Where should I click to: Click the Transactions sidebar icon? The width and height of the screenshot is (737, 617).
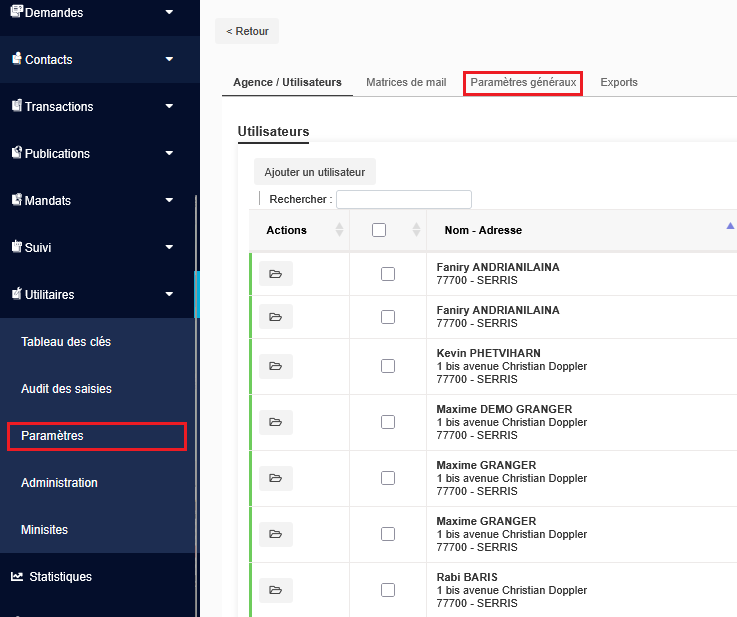pyautogui.click(x=16, y=106)
